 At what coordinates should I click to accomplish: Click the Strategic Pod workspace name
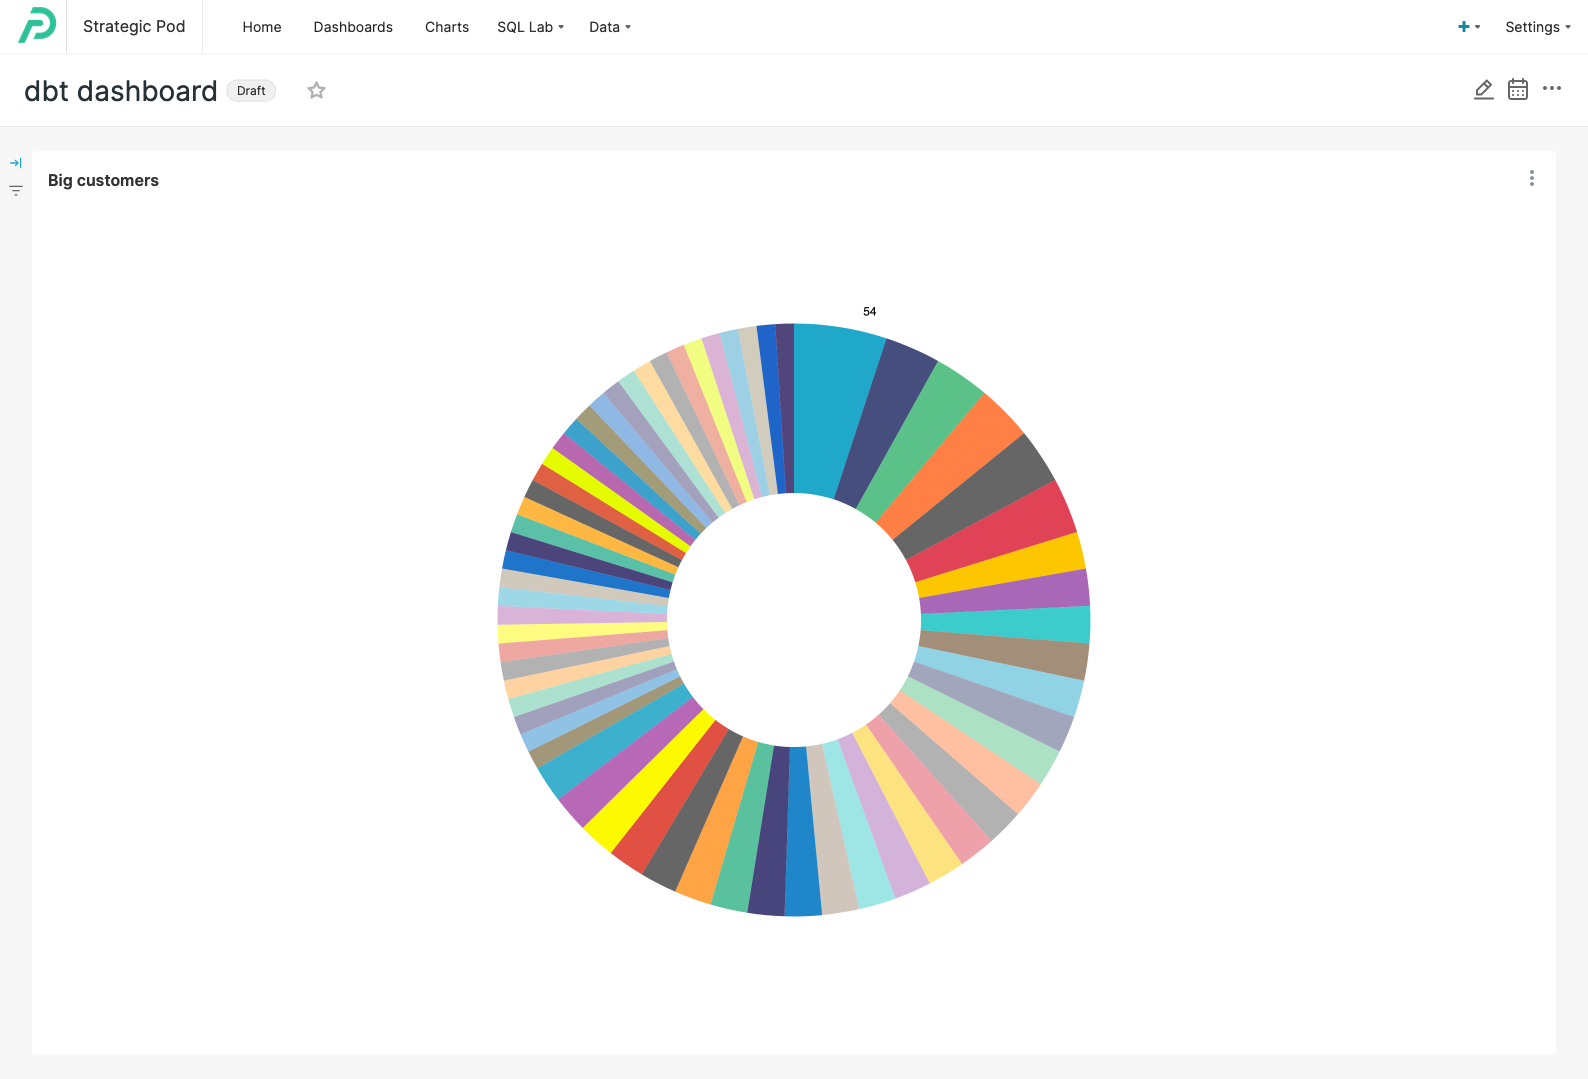[134, 27]
